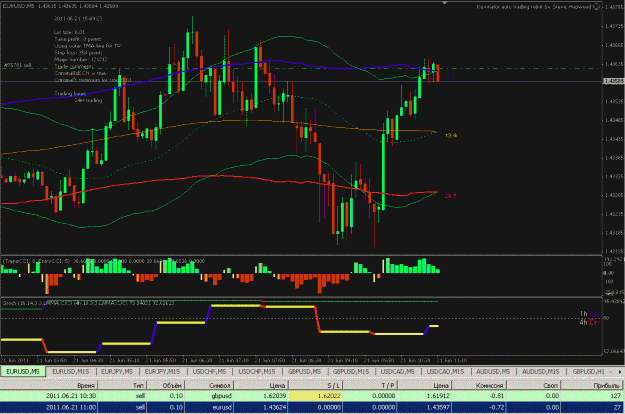Open the USDCAD,M5 chart tab
This screenshot has height=414, width=625.
point(397,371)
